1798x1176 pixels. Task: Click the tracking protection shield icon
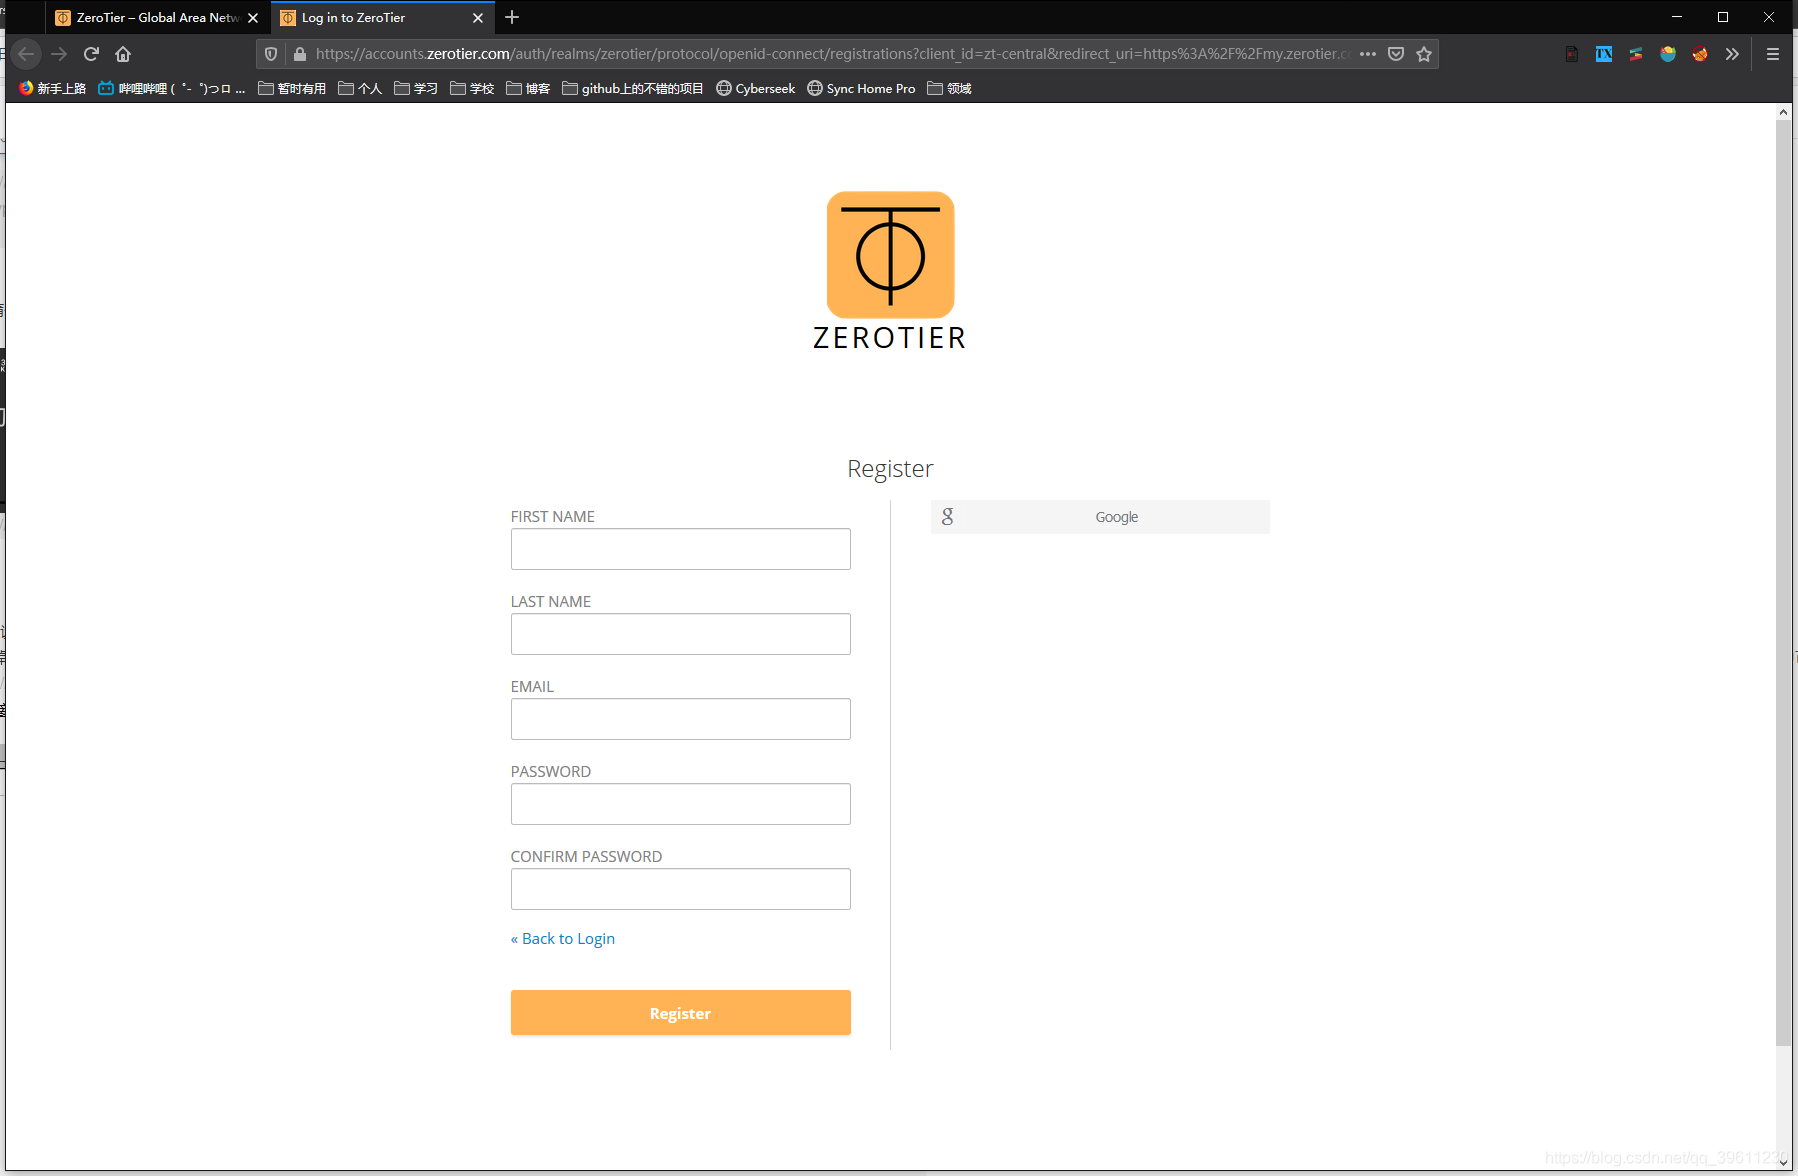point(271,54)
